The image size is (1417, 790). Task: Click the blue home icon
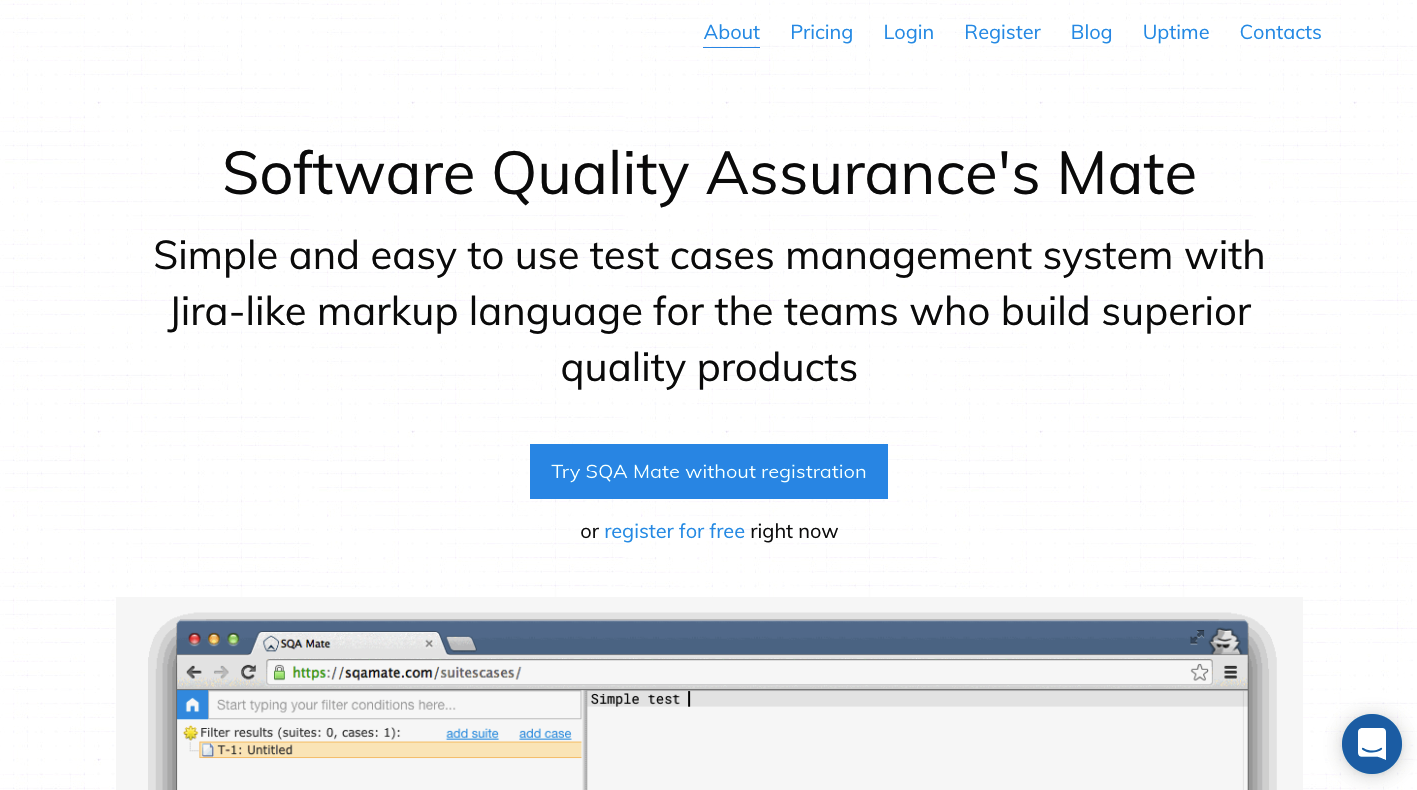192,705
